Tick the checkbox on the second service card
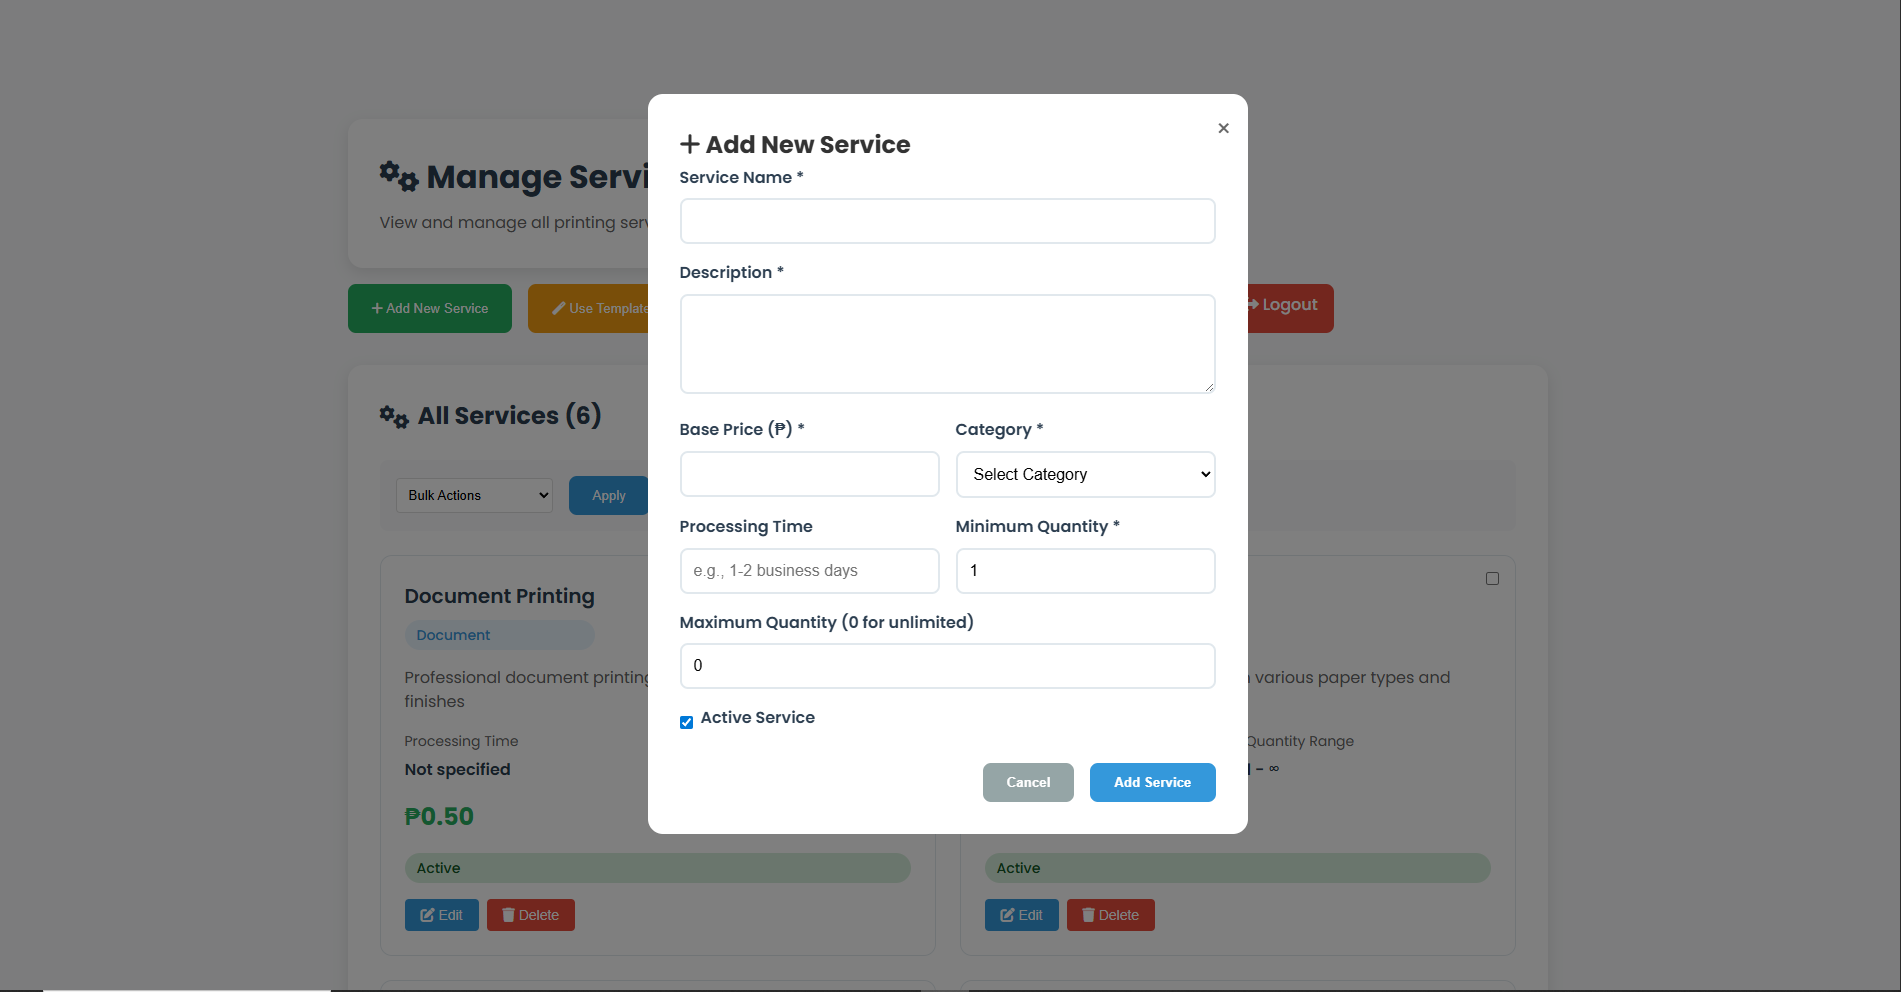This screenshot has height=992, width=1901. 1492,579
